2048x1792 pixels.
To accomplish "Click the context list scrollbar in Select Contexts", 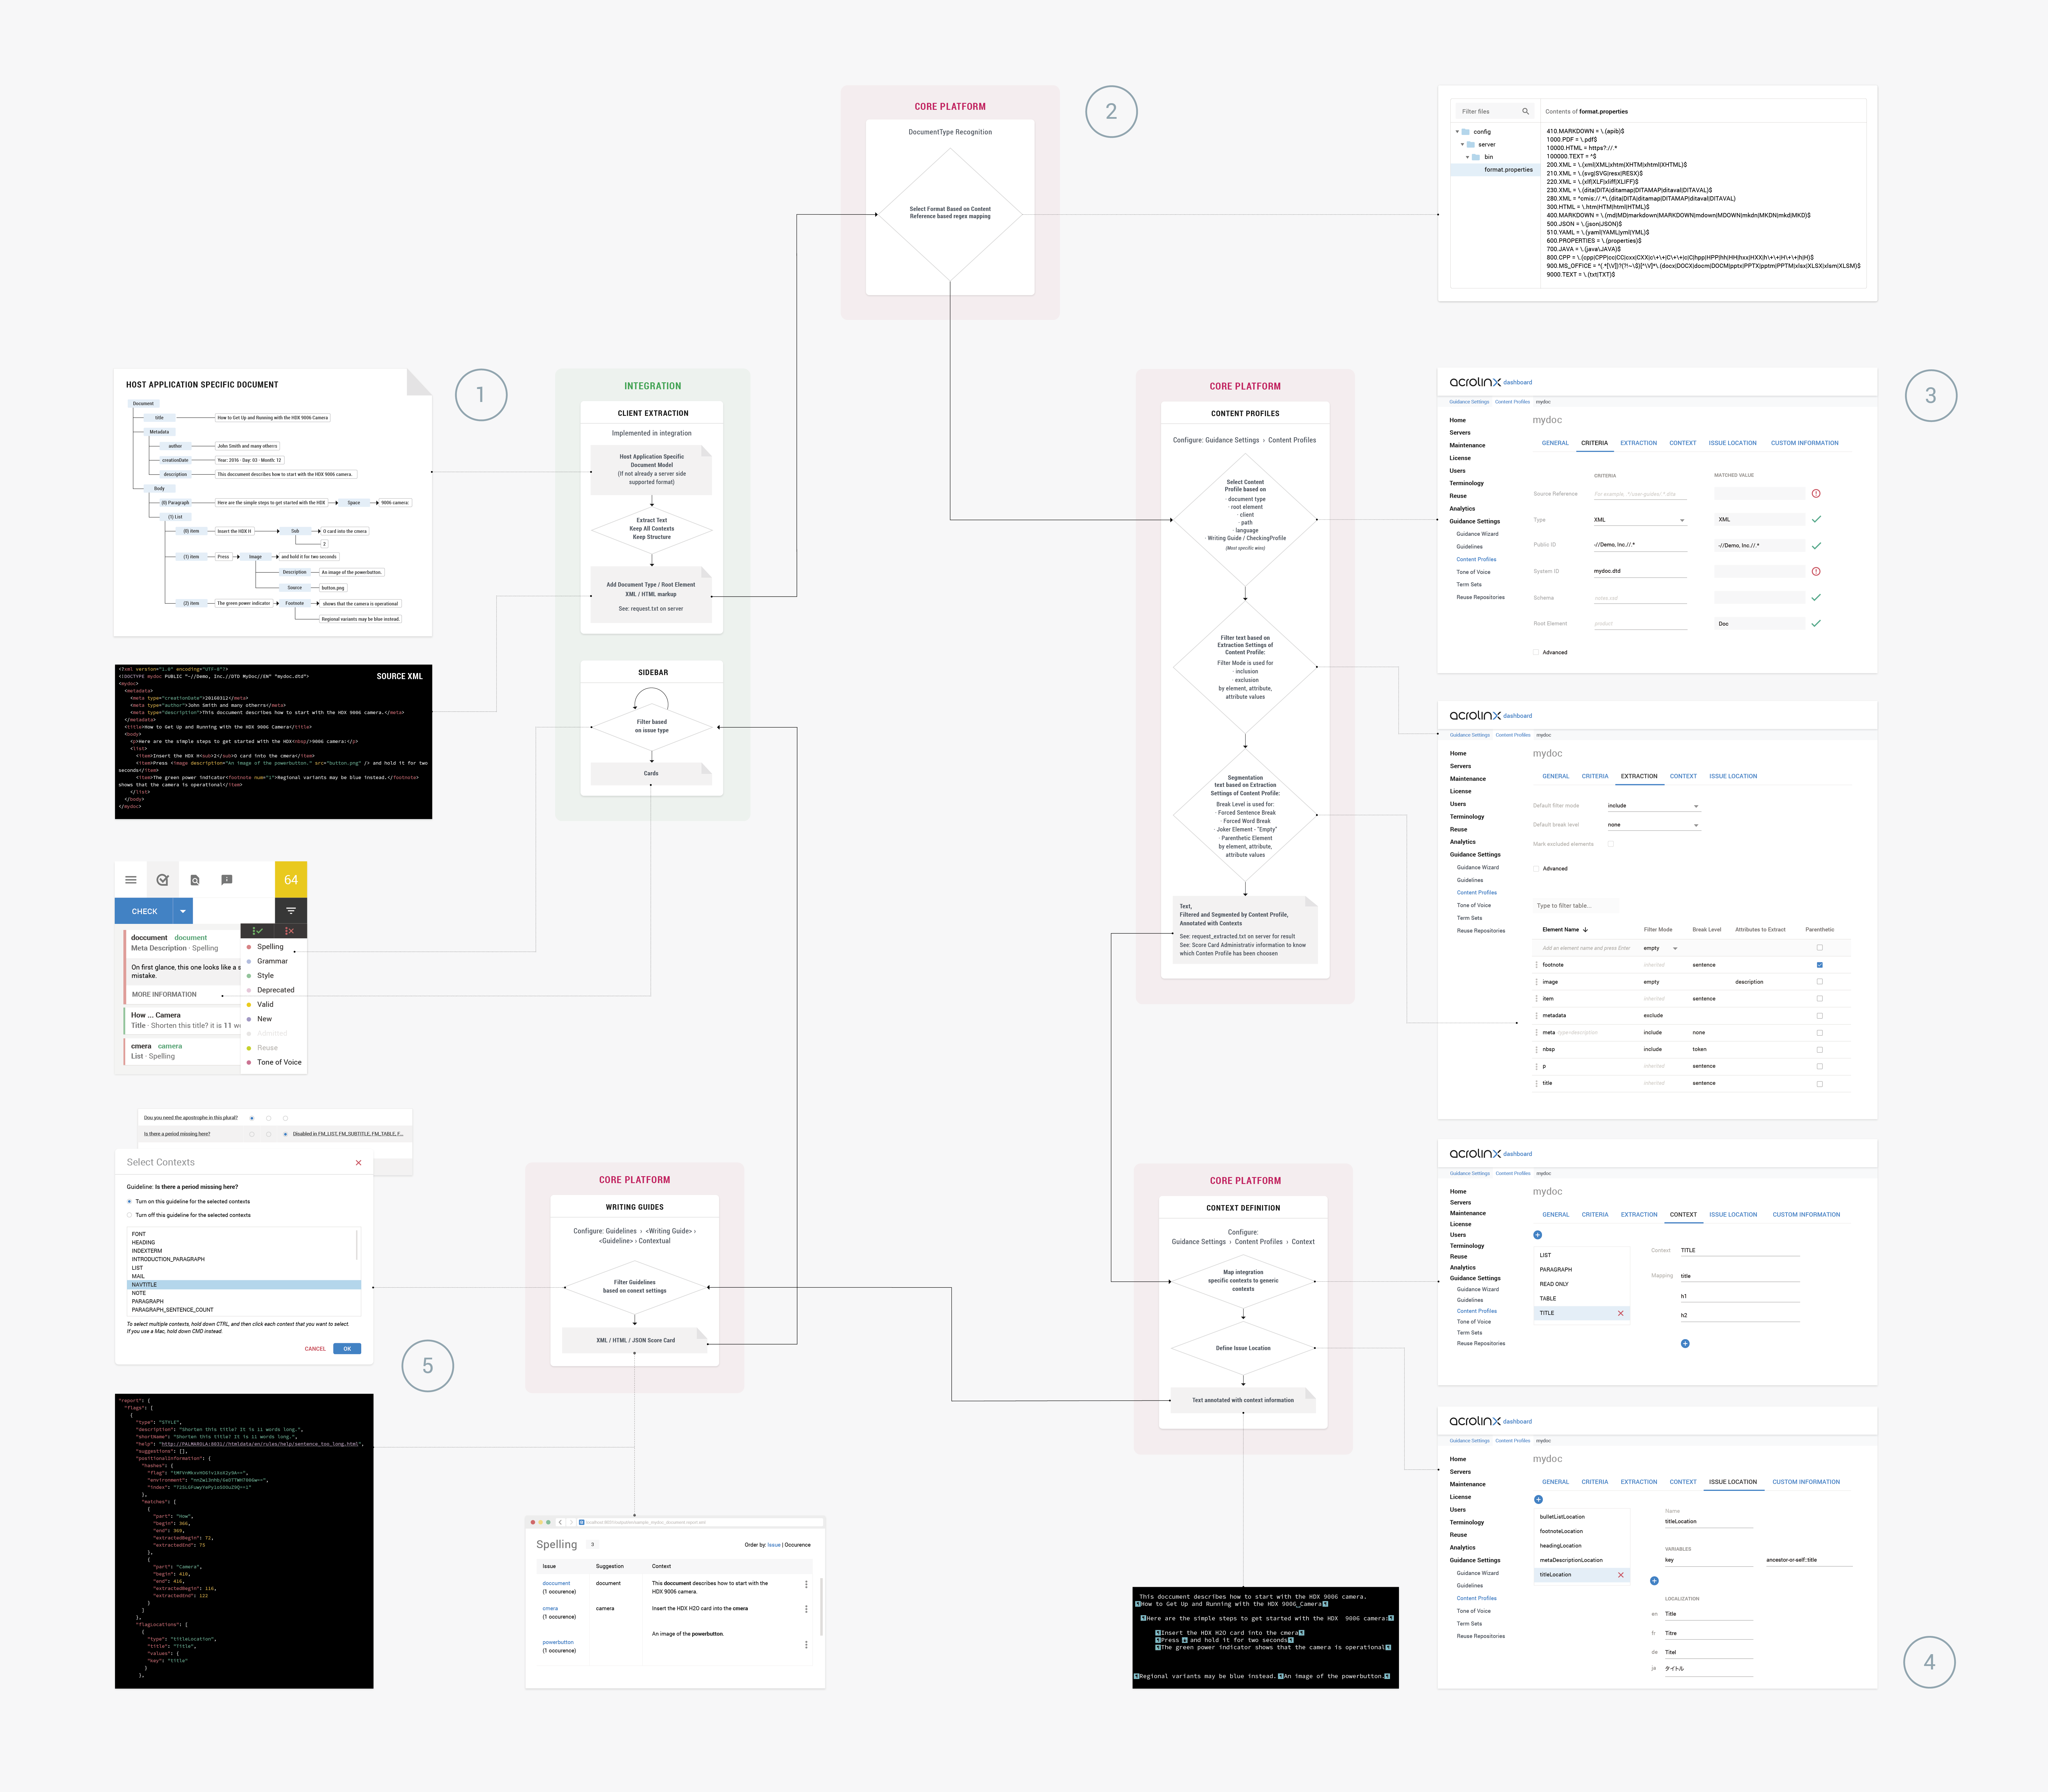I will 357,1245.
